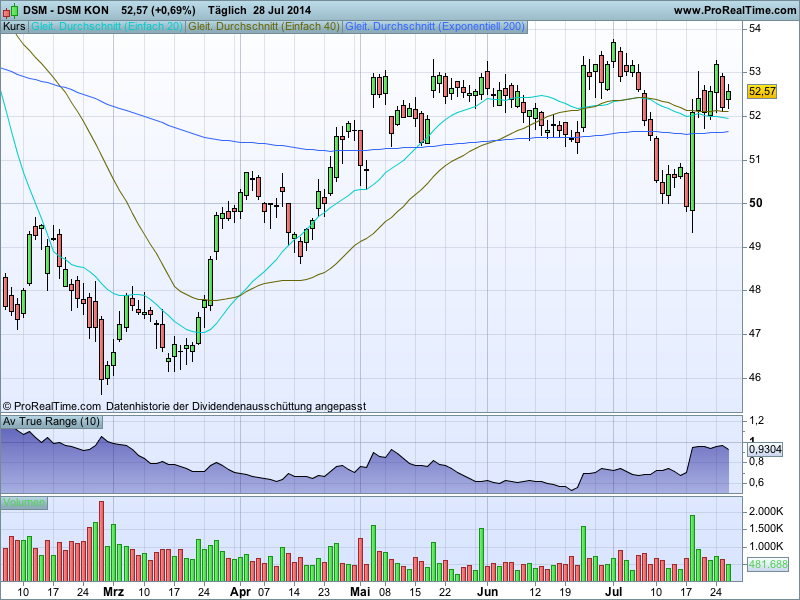Click the Jun month label on time axis
The height and width of the screenshot is (600, 800).
coord(487,592)
